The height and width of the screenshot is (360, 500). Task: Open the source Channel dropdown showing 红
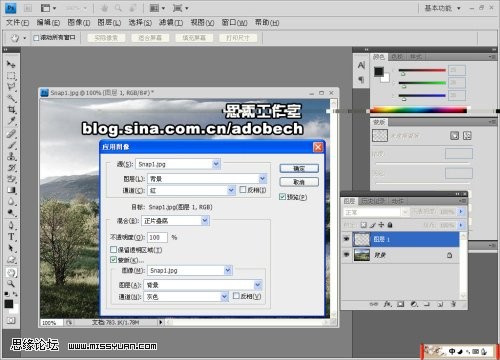(191, 190)
